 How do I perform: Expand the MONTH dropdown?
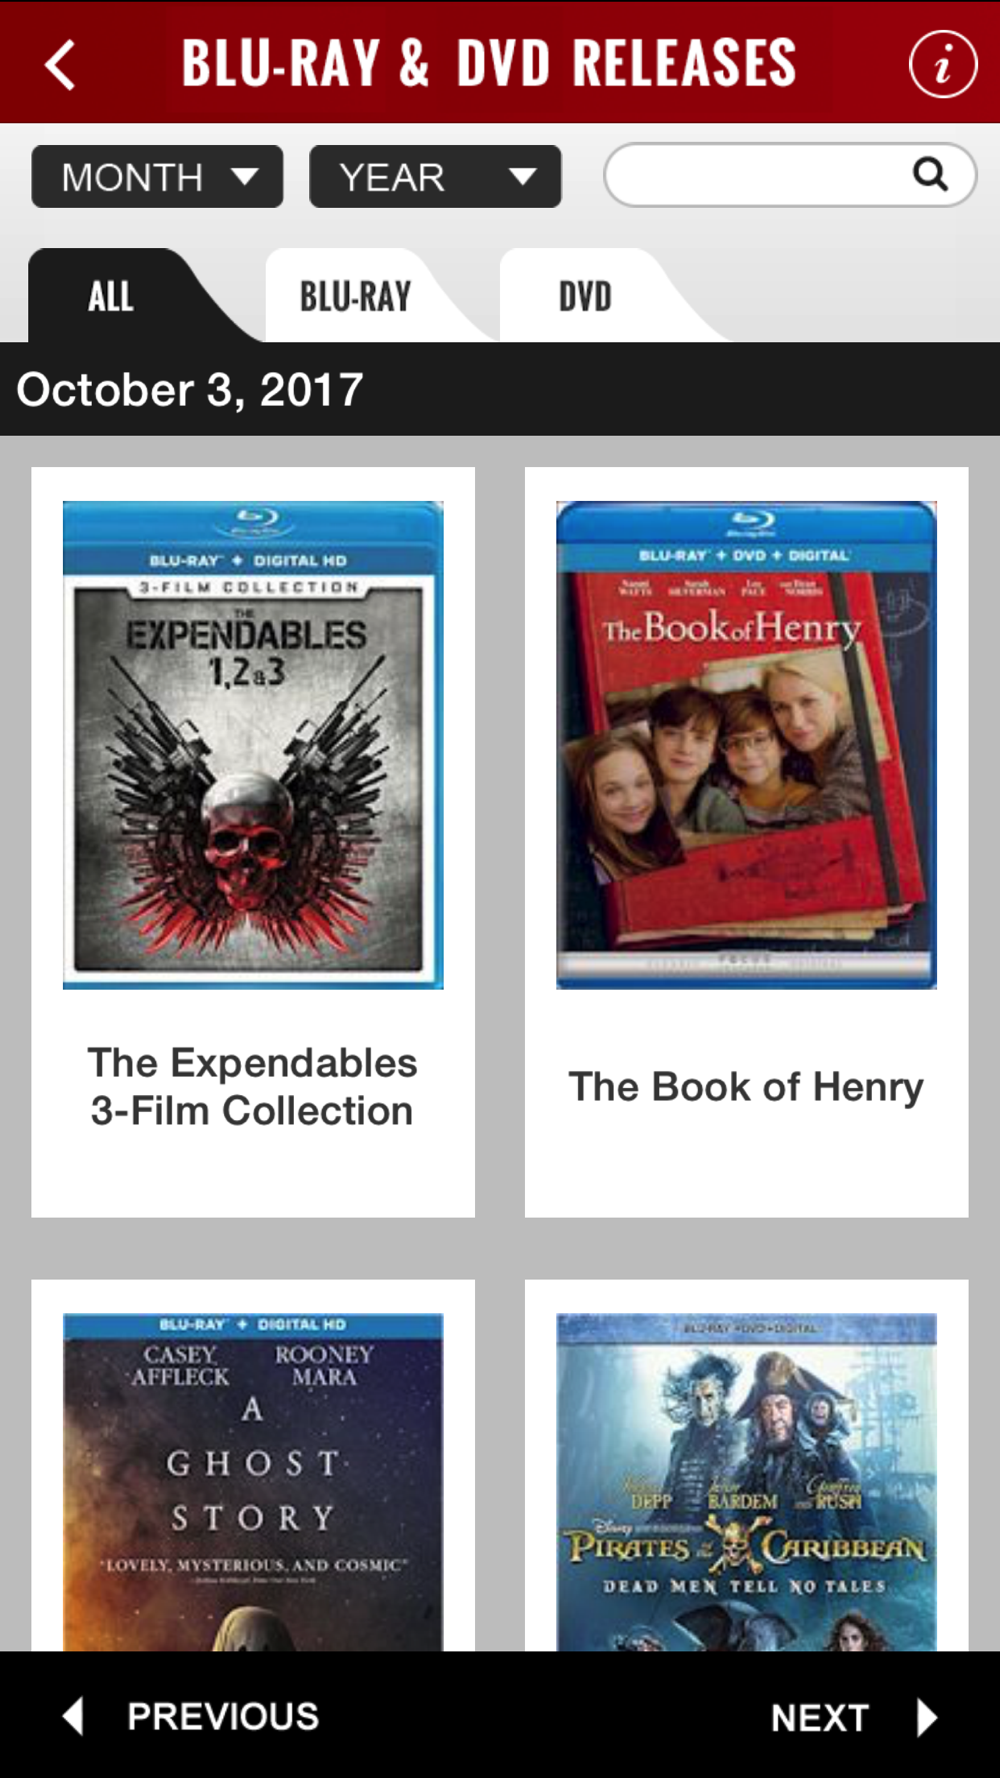[x=157, y=177]
